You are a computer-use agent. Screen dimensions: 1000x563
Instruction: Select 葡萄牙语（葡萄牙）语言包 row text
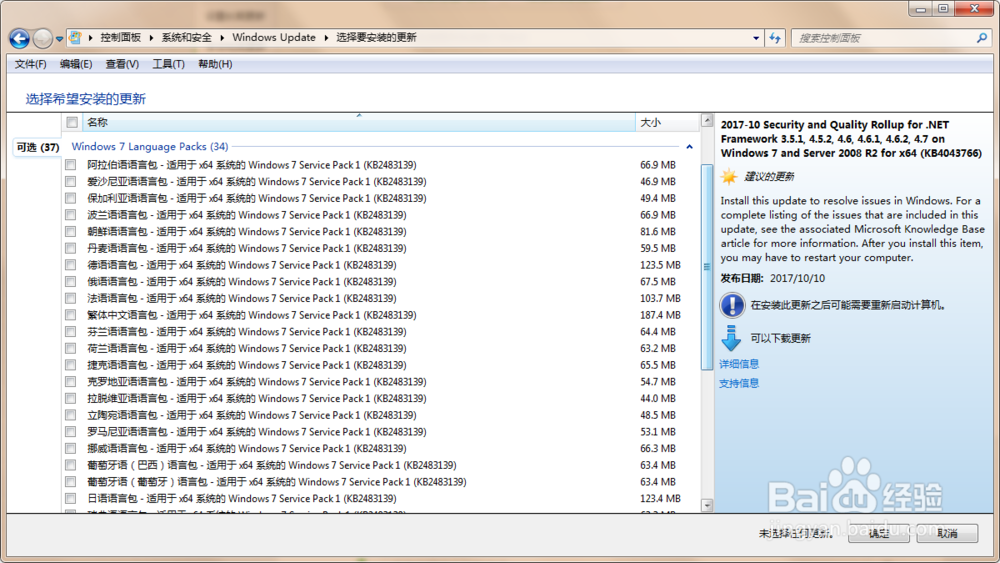pos(276,482)
